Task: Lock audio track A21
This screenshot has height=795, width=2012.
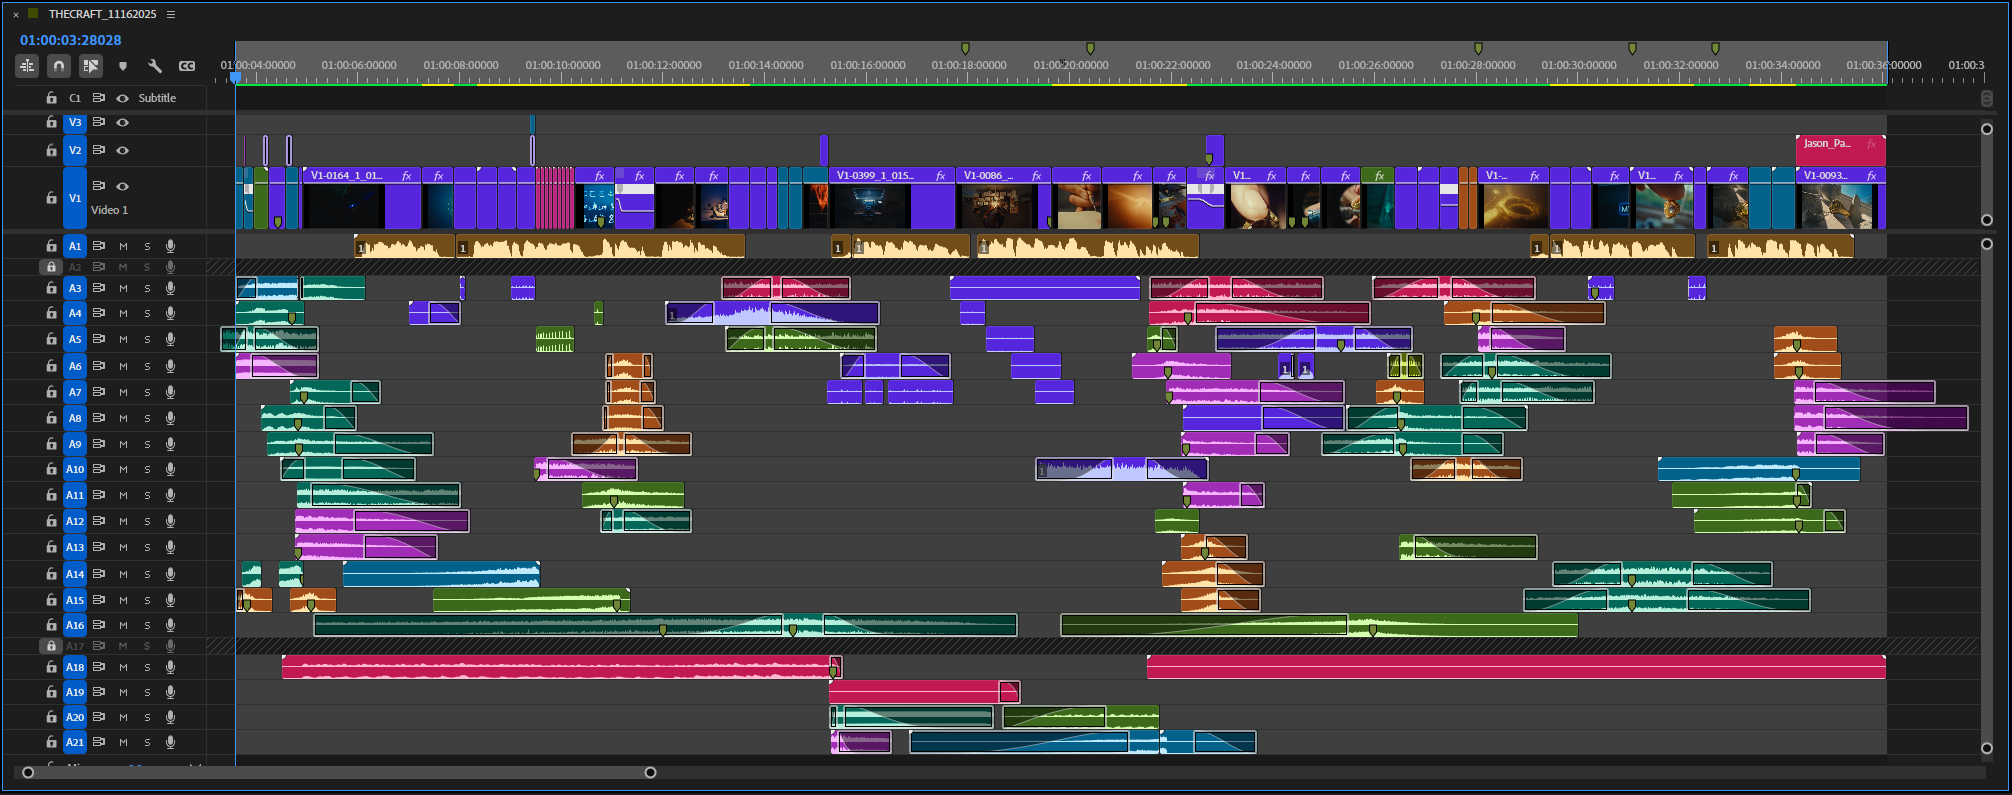Action: (x=51, y=742)
